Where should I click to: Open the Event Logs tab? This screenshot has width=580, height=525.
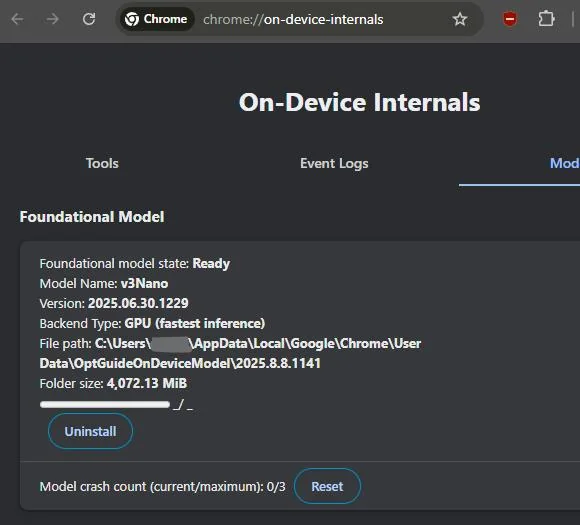click(x=334, y=163)
